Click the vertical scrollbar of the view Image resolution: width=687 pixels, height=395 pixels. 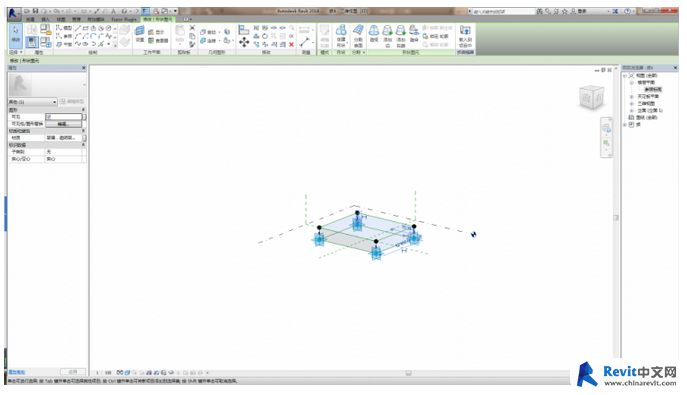(616, 217)
